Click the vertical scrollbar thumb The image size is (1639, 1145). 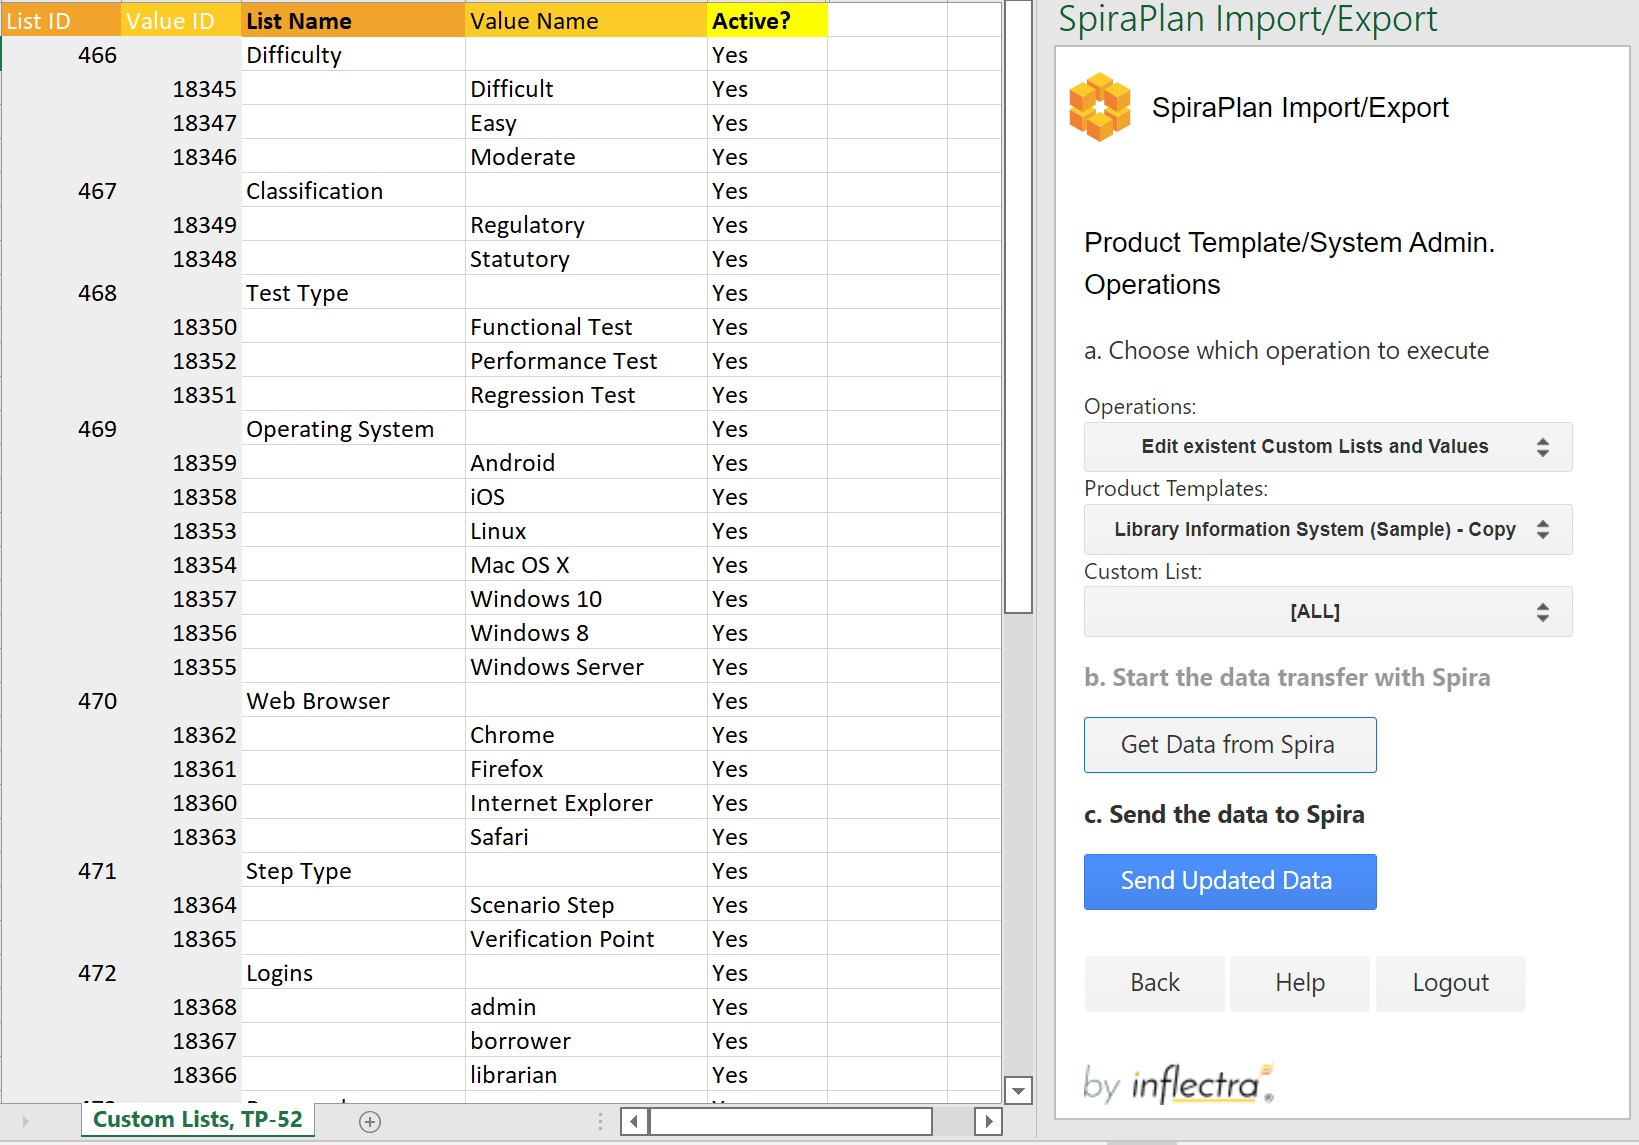[1018, 306]
